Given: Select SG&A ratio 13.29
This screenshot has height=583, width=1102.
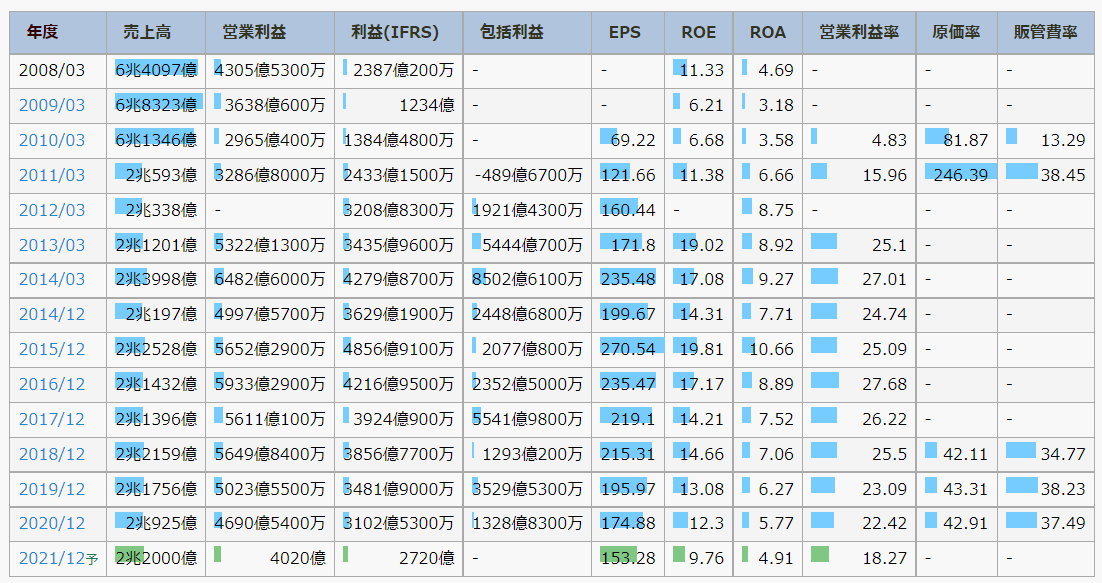Looking at the screenshot, I should 1063,140.
